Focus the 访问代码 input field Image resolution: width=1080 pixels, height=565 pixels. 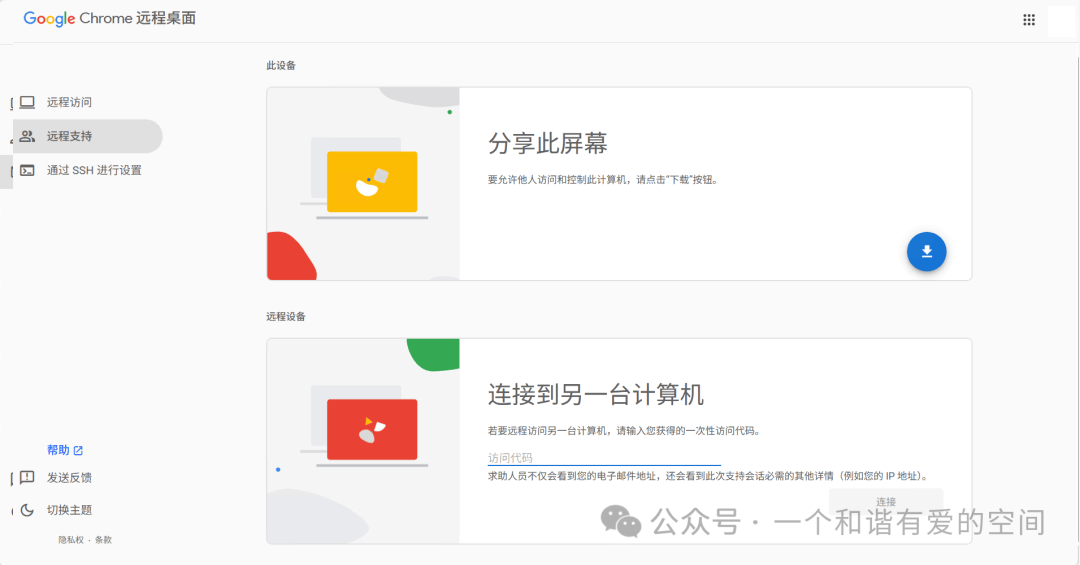click(x=604, y=458)
